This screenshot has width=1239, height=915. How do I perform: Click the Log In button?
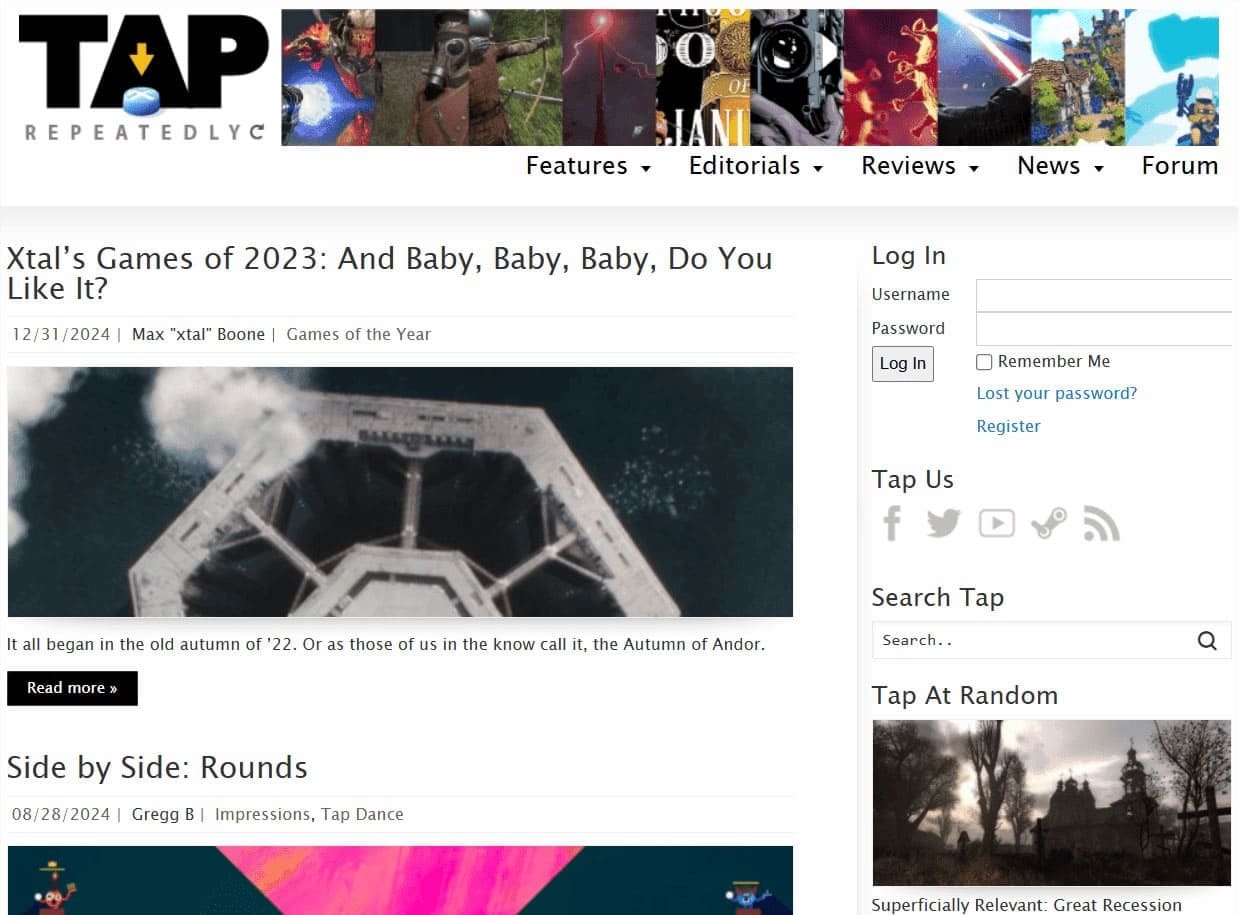[903, 364]
